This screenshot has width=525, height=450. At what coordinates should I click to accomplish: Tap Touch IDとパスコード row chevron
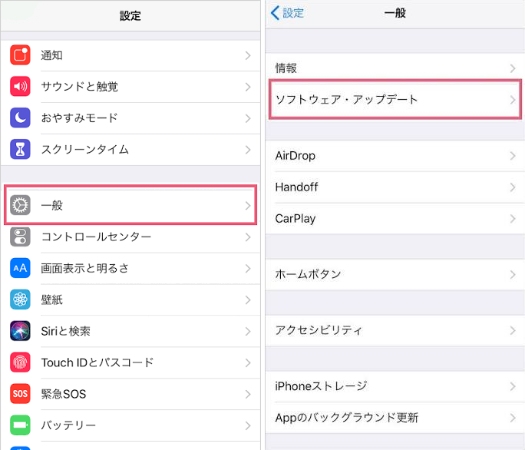[x=248, y=363]
